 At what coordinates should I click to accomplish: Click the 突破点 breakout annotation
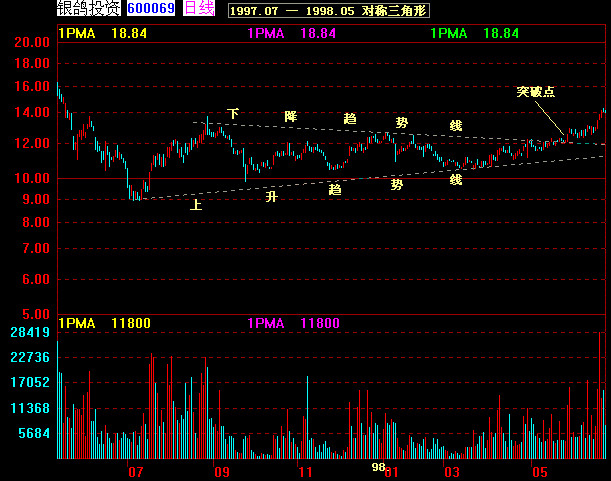535,92
